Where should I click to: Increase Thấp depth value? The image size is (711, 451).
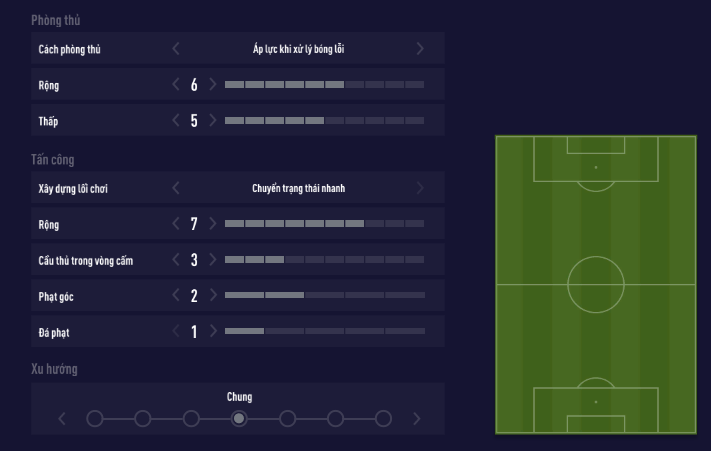click(x=213, y=121)
